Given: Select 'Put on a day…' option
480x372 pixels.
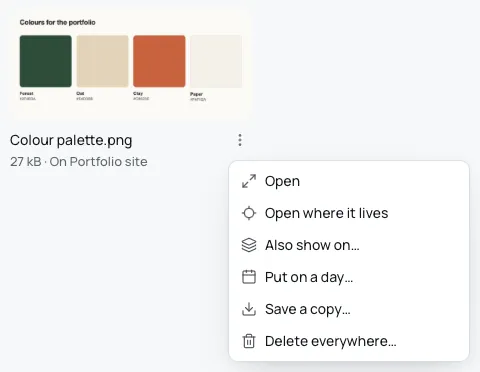Looking at the screenshot, I should tap(349, 277).
